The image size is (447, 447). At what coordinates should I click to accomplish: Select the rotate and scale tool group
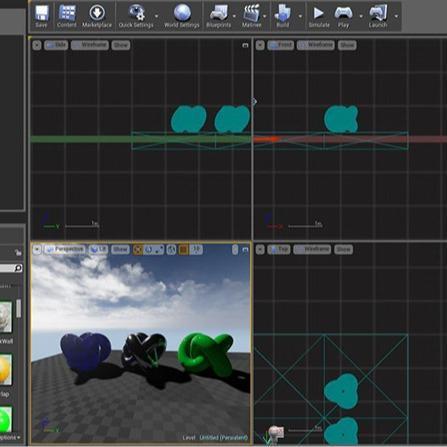tap(154, 249)
